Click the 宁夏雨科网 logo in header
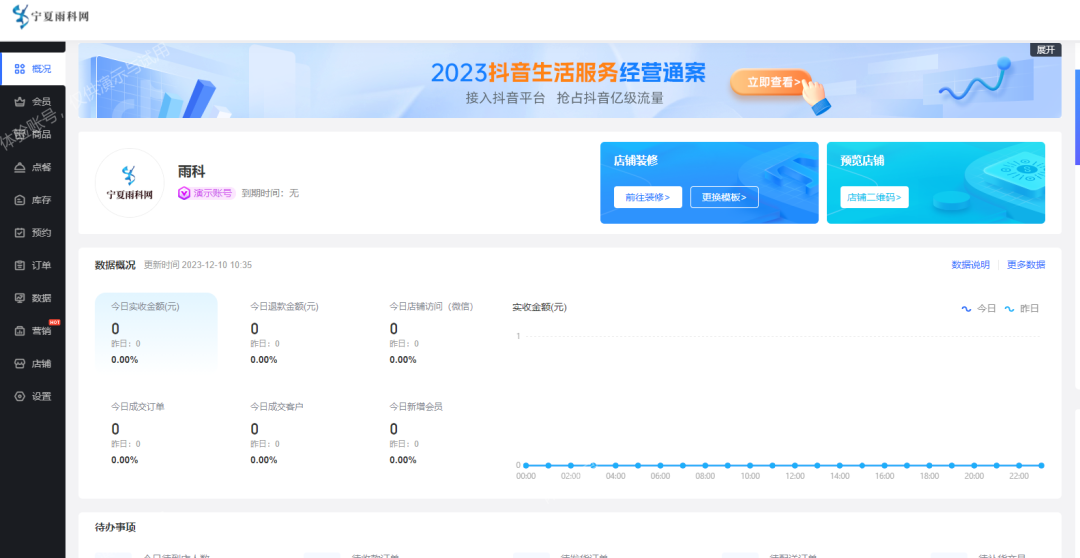This screenshot has height=558, width=1080. pos(50,15)
